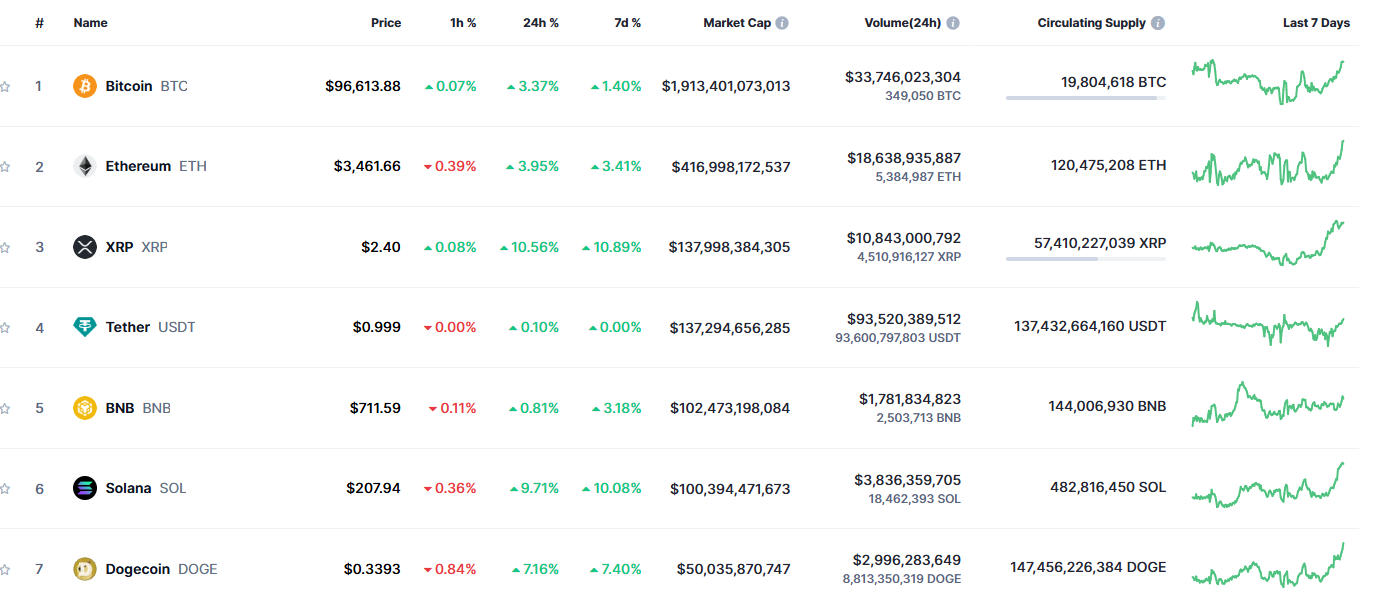The height and width of the screenshot is (598, 1375).
Task: Open XRP 7-day sparkline chart
Action: (x=1268, y=243)
